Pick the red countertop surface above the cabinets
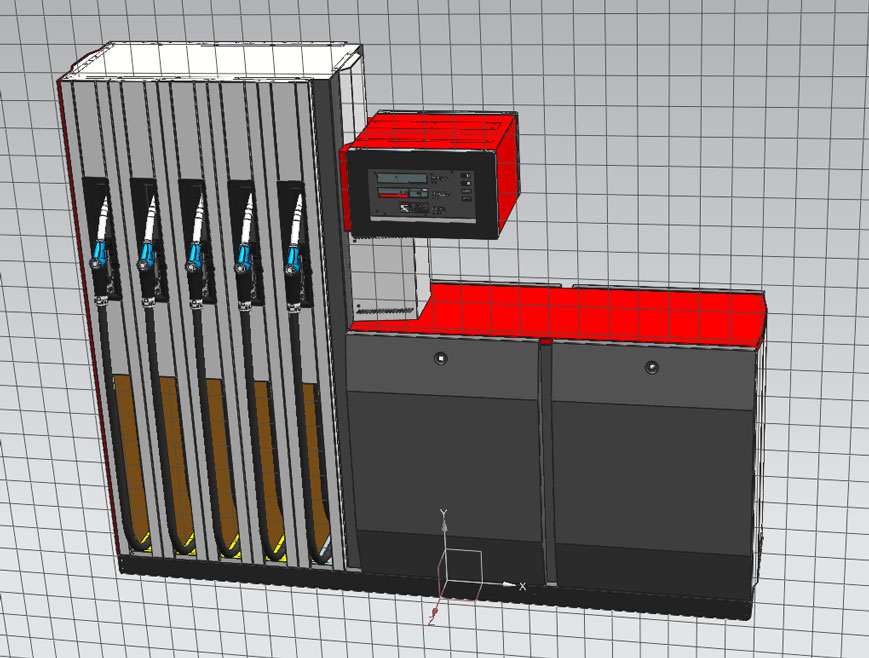The width and height of the screenshot is (869, 658). click(600, 310)
